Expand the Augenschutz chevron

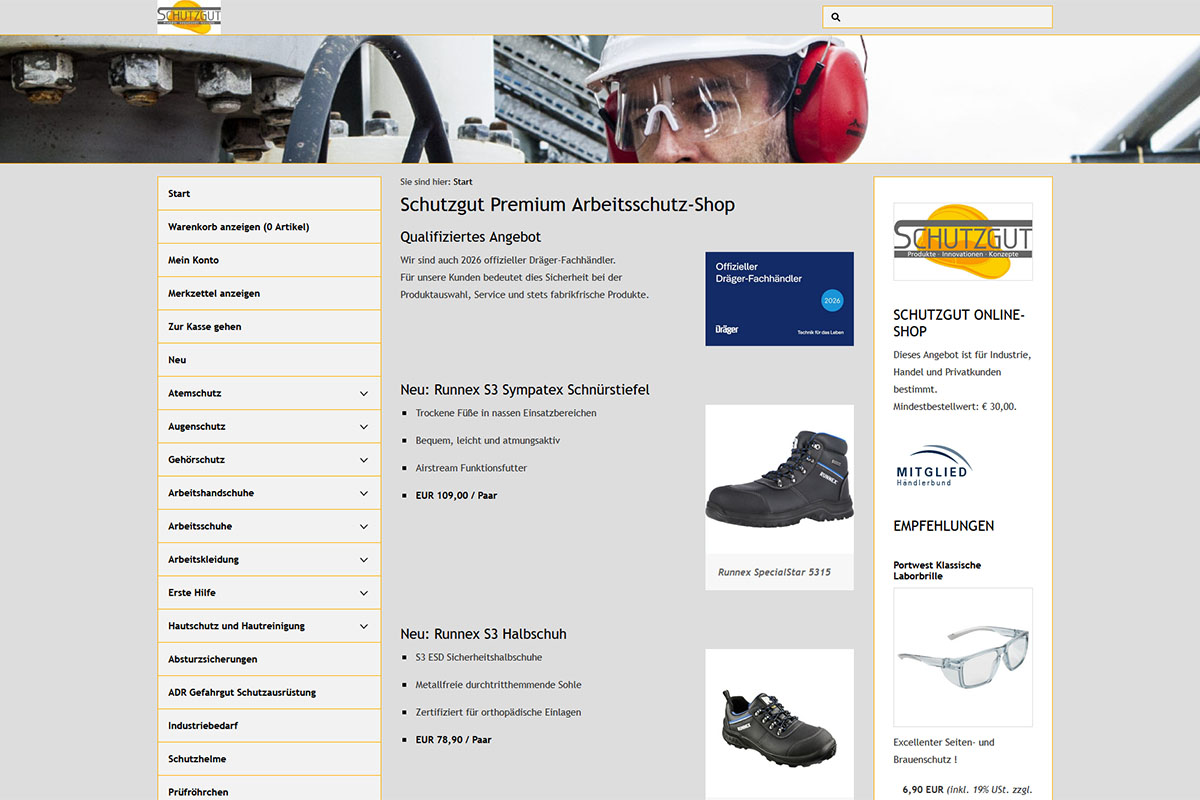tap(364, 426)
